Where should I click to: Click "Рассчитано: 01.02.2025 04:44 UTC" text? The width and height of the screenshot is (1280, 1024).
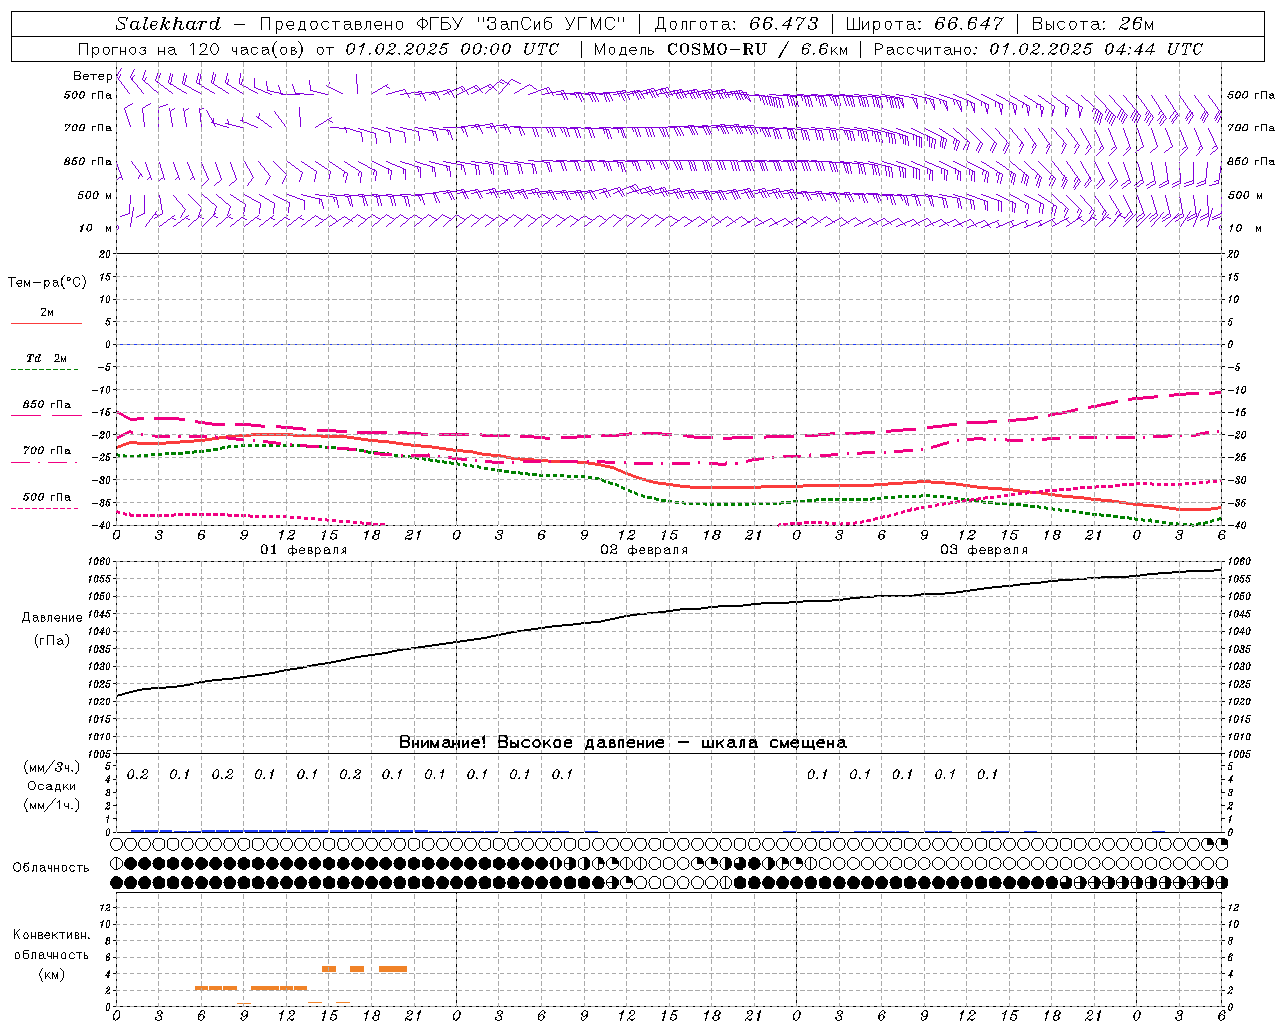1038,49
